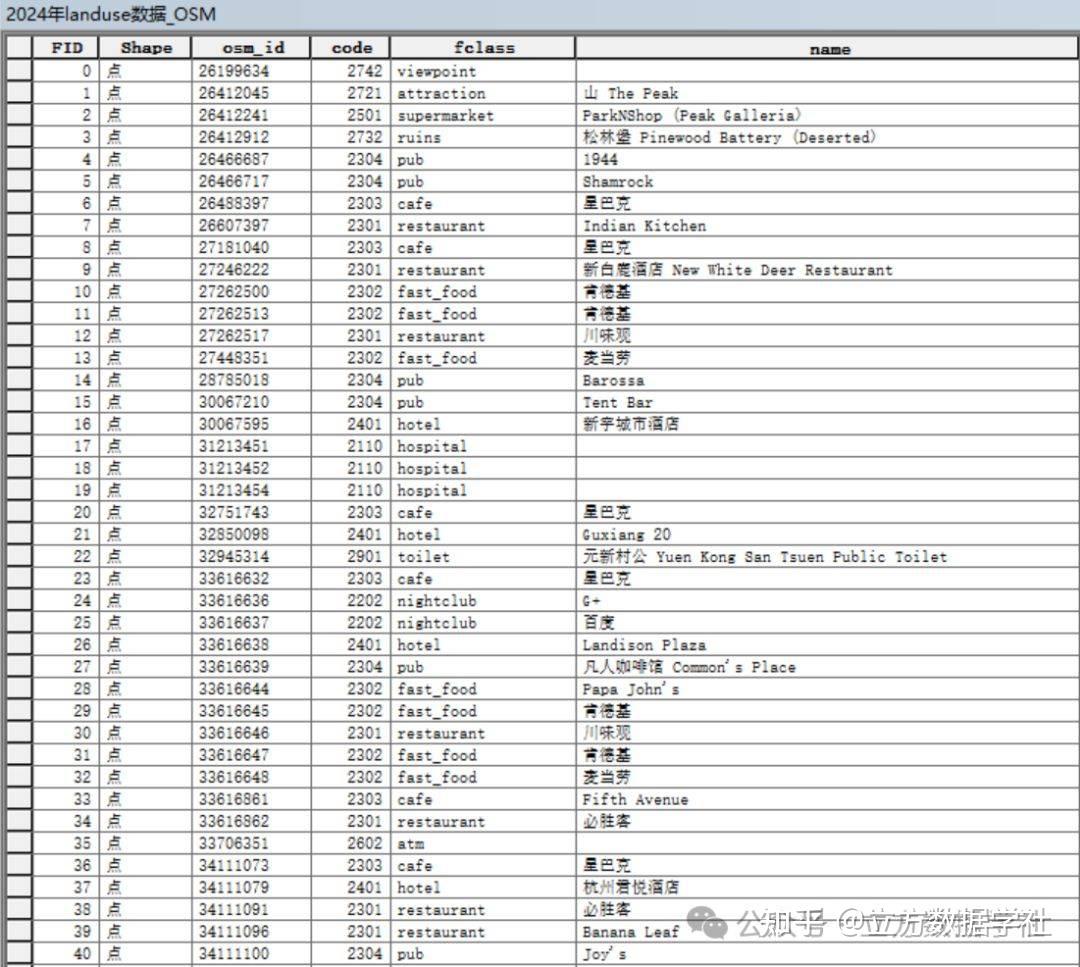Image resolution: width=1080 pixels, height=967 pixels.
Task: Click the Guxiang 20 hotel name cell
Action: pos(625,534)
